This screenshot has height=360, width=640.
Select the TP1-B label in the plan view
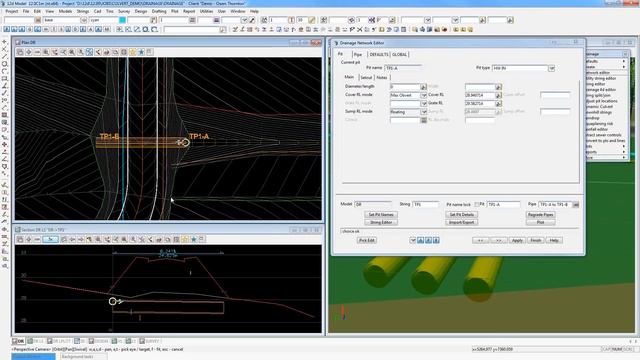(109, 137)
